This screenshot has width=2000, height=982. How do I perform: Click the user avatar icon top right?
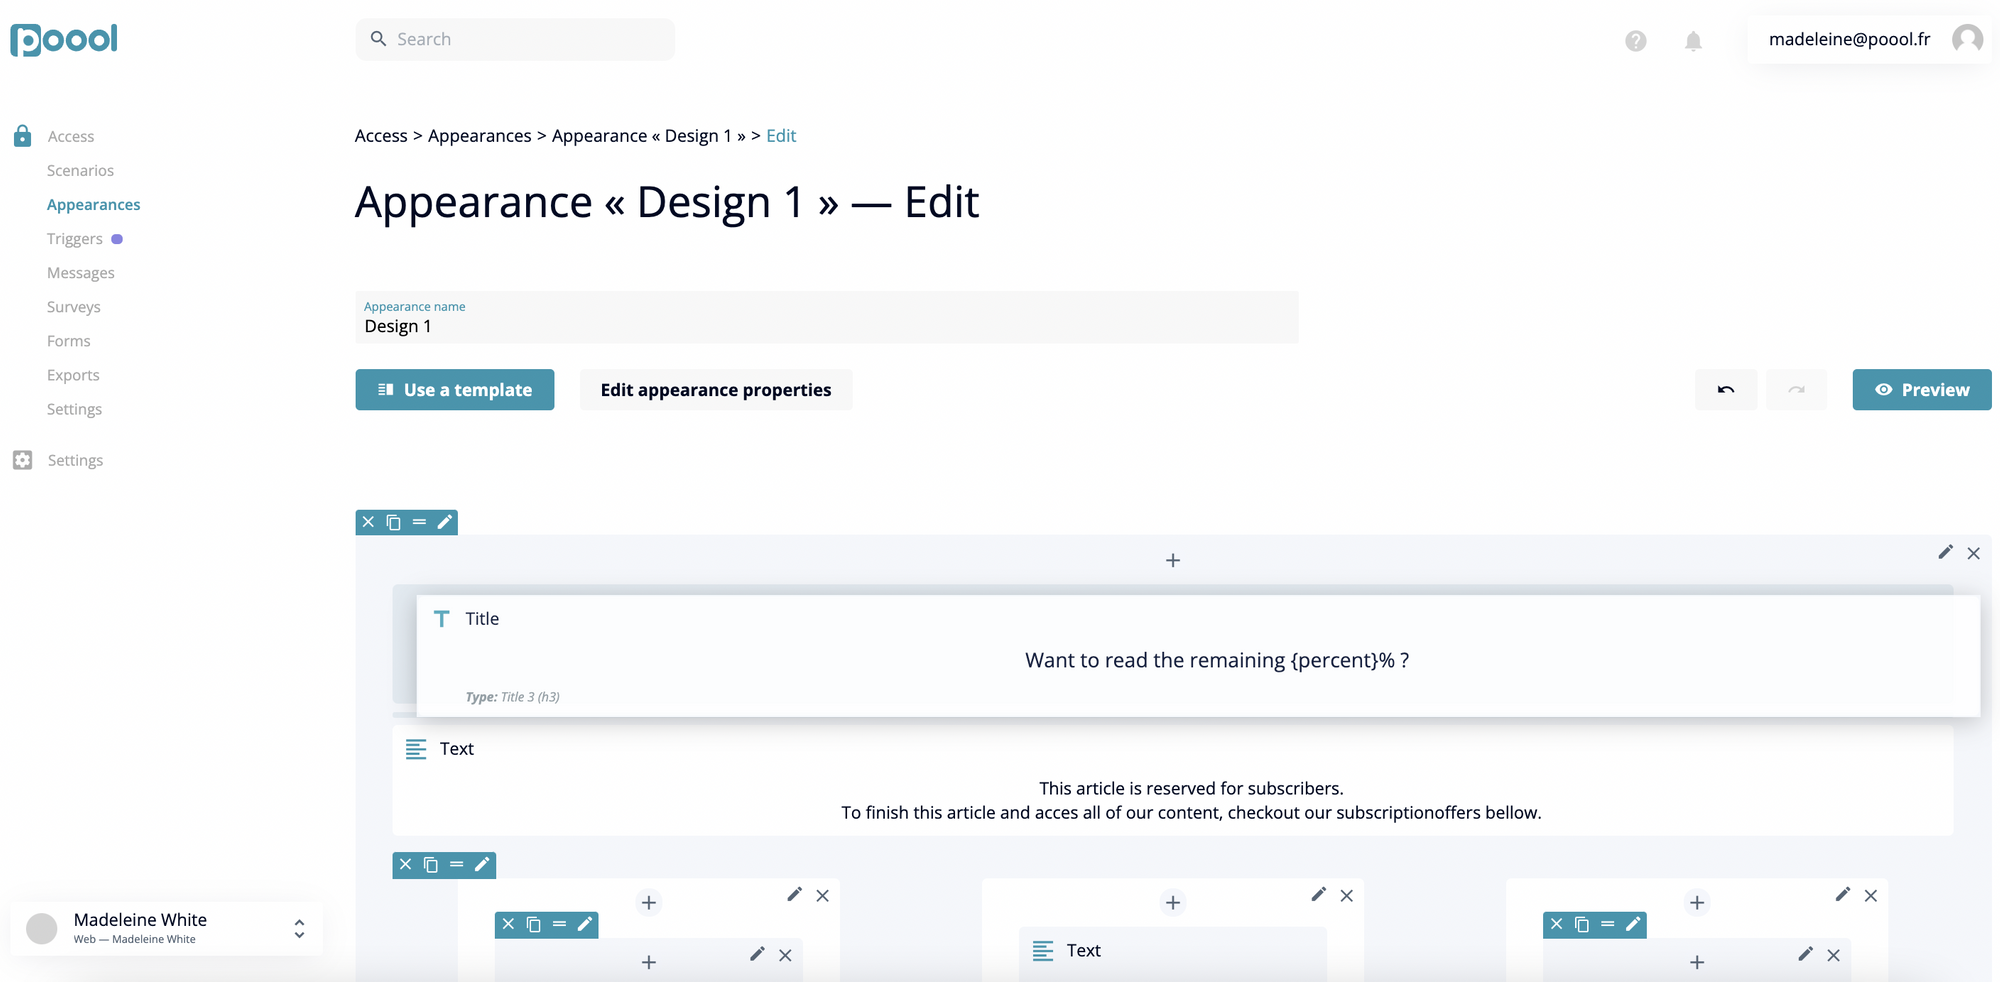pyautogui.click(x=1968, y=38)
